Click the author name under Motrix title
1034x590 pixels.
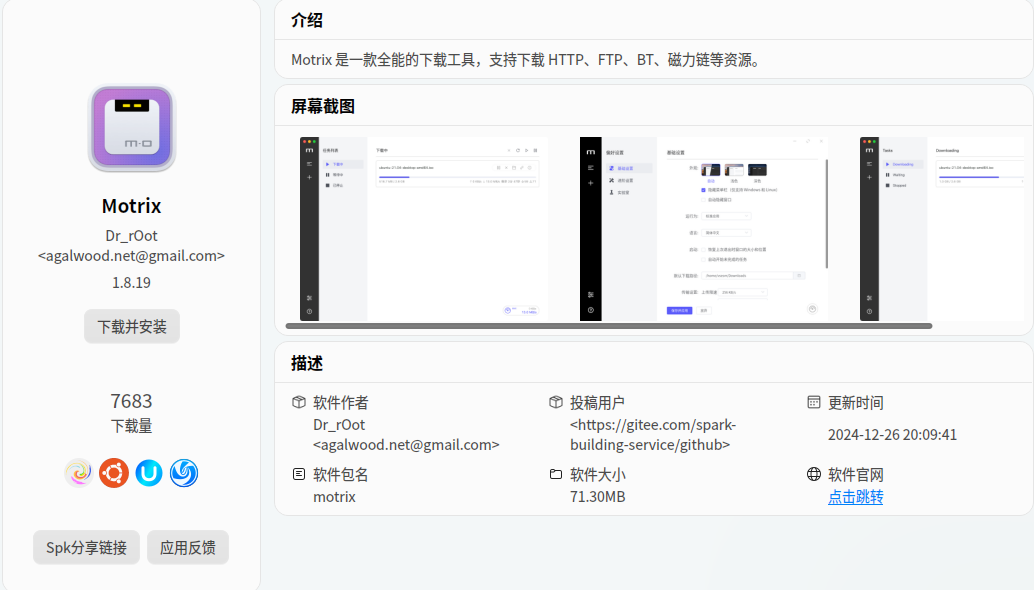click(x=131, y=236)
